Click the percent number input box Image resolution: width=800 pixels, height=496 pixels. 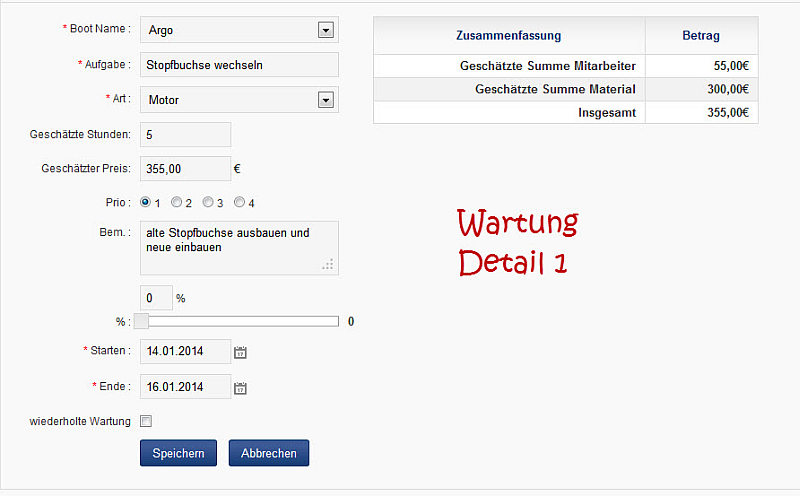[x=156, y=298]
